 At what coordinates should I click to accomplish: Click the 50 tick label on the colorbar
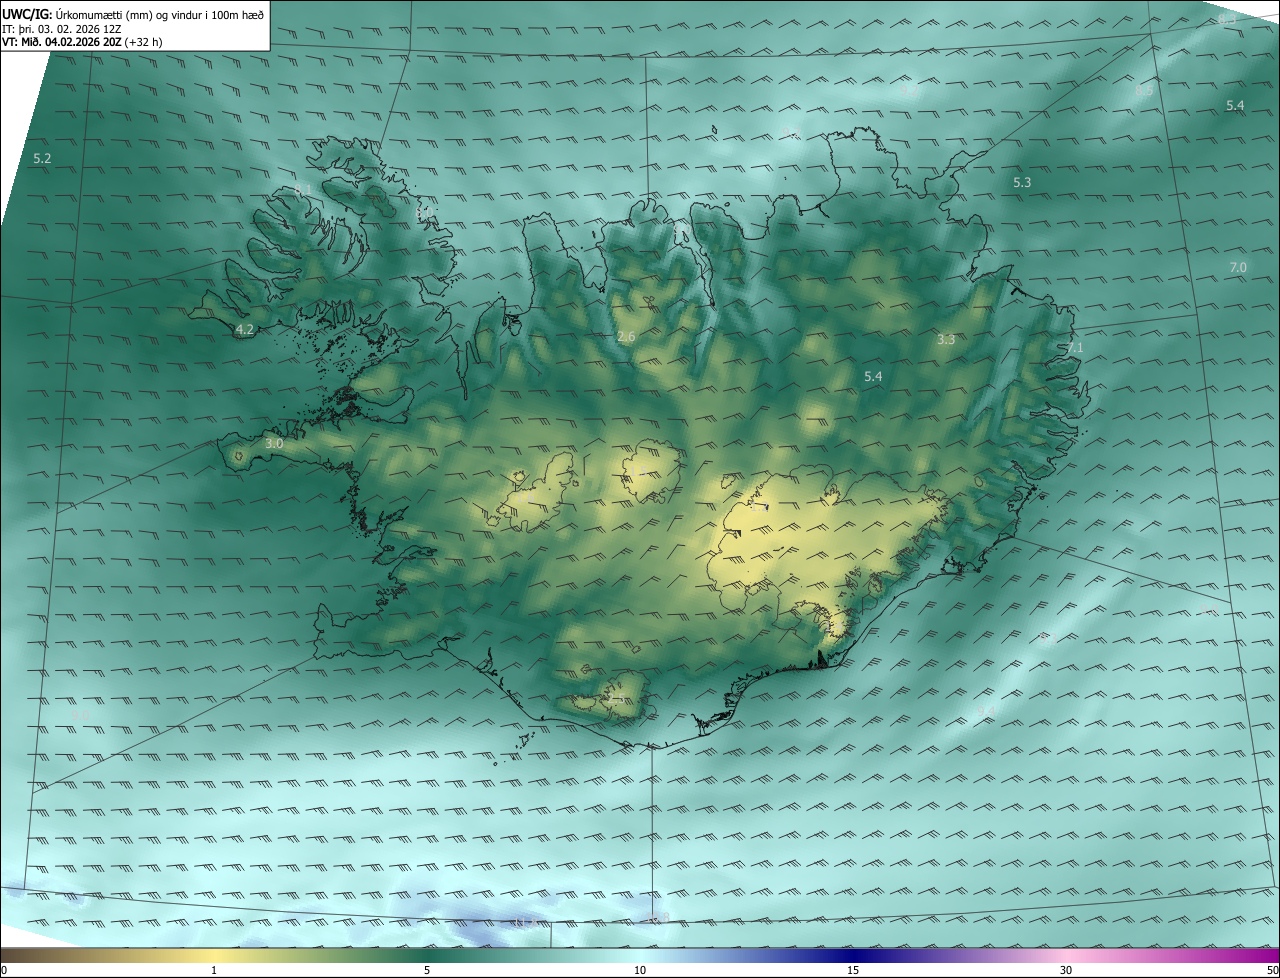(x=1272, y=970)
